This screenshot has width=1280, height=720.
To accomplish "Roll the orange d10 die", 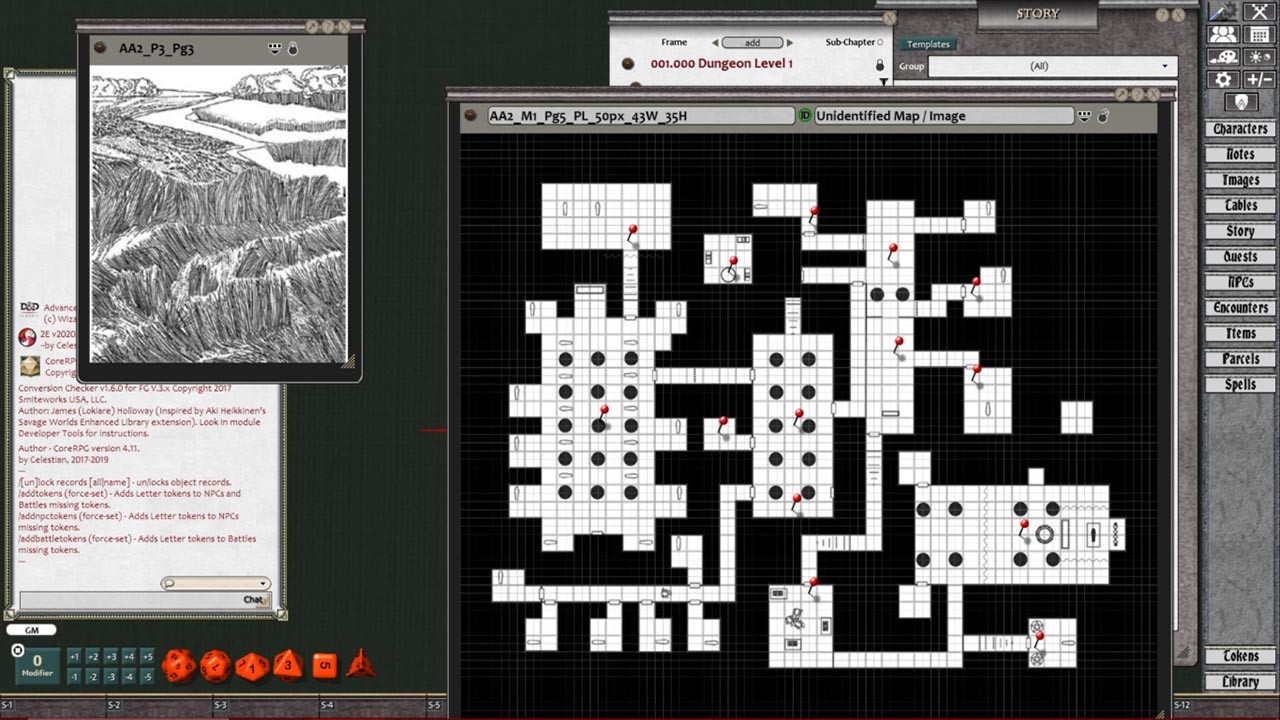I will point(252,665).
